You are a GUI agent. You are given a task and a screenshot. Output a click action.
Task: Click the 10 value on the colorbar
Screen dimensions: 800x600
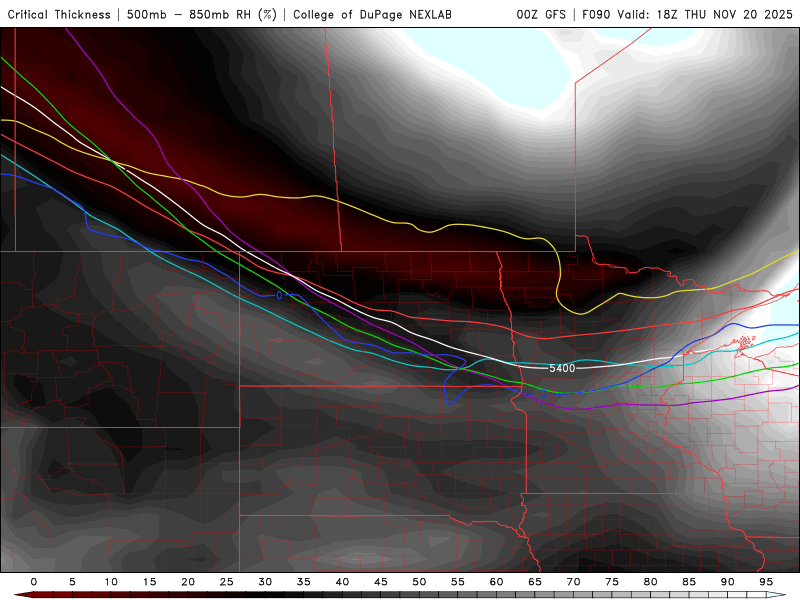pos(111,582)
